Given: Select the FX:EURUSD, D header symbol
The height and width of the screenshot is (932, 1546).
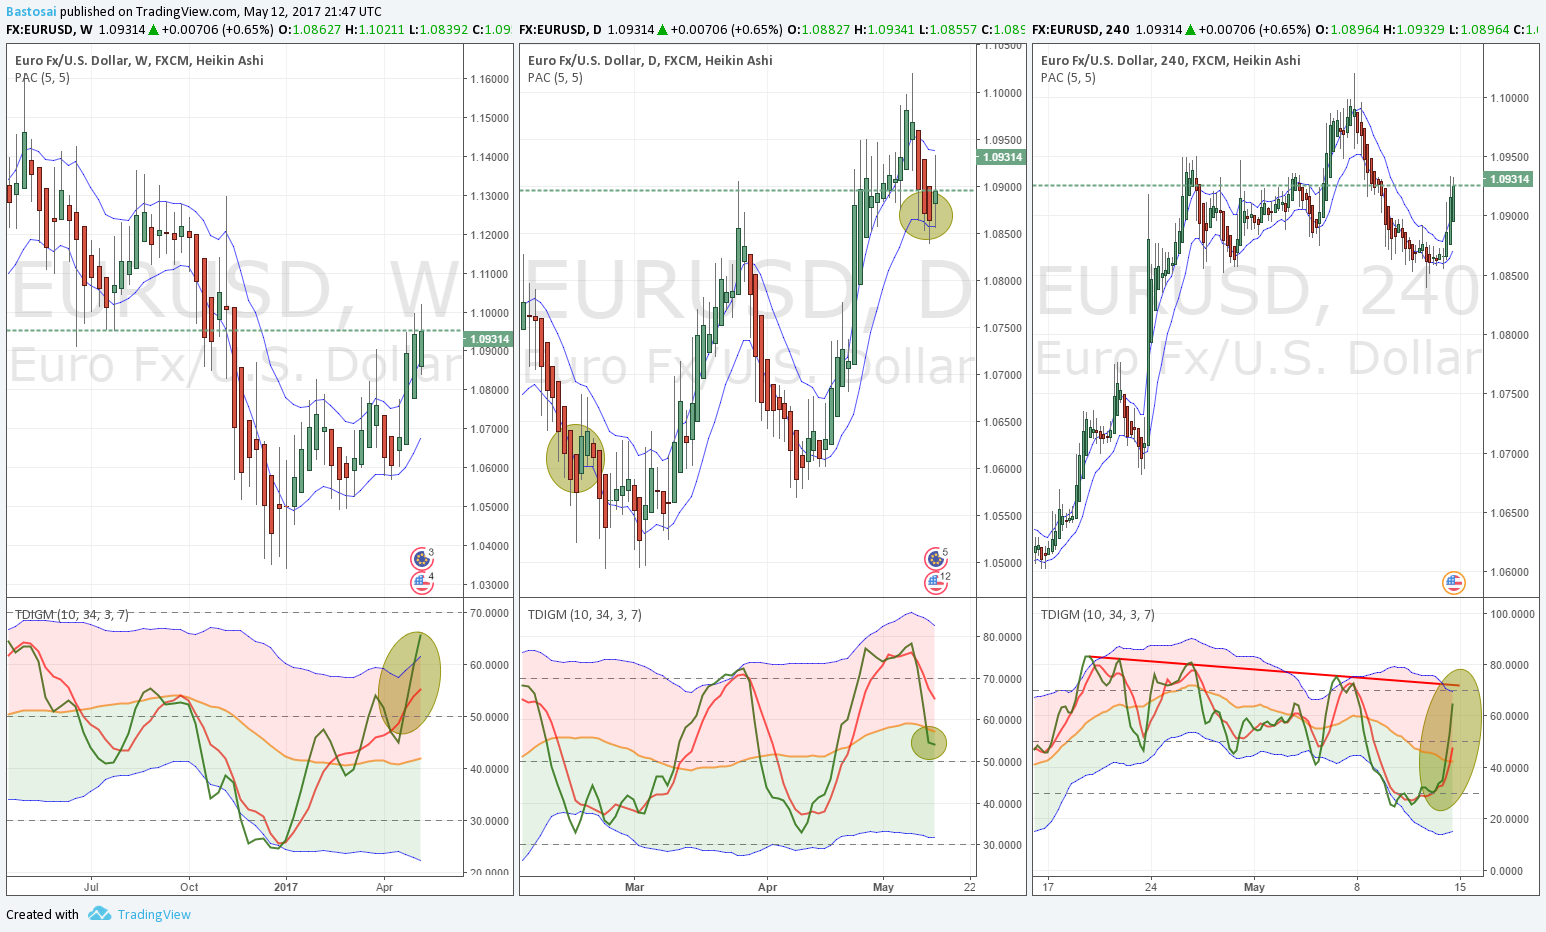Looking at the screenshot, I should pos(560,30).
